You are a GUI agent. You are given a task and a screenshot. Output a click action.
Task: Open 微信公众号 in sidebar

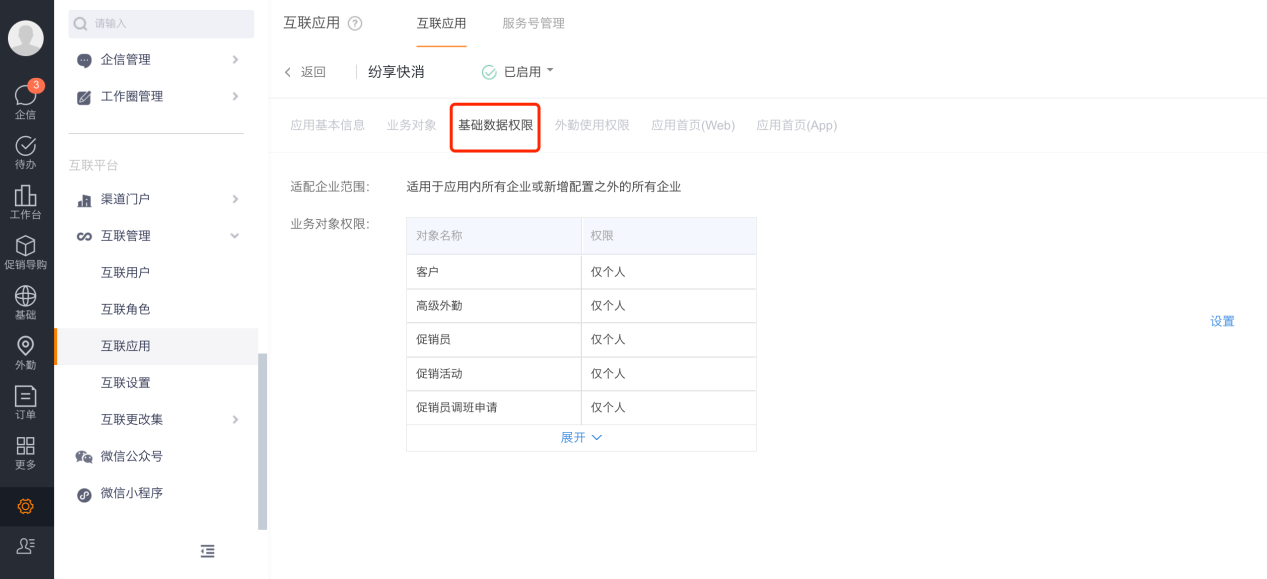pyautogui.click(x=132, y=457)
